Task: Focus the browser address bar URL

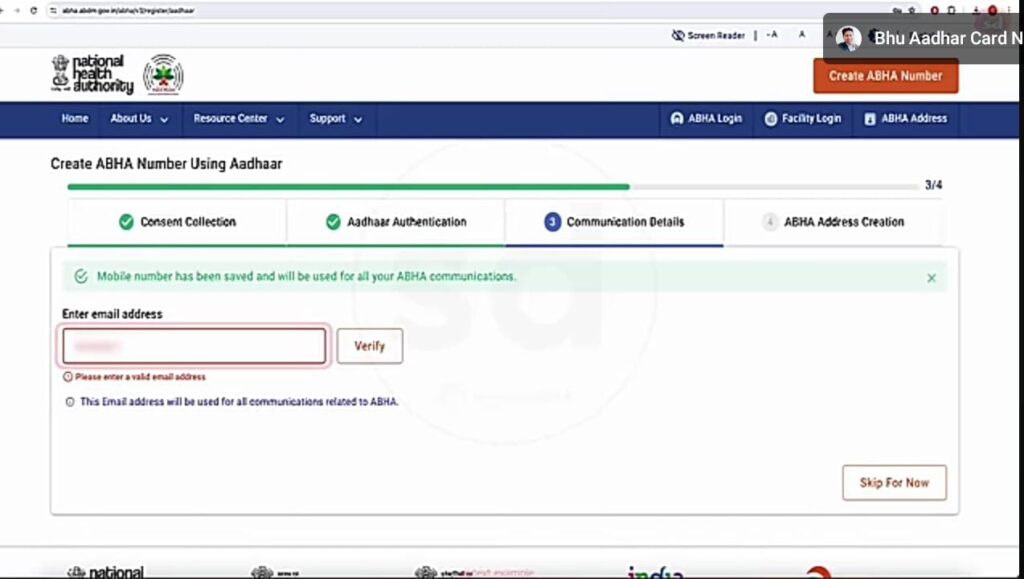Action: [x=128, y=10]
